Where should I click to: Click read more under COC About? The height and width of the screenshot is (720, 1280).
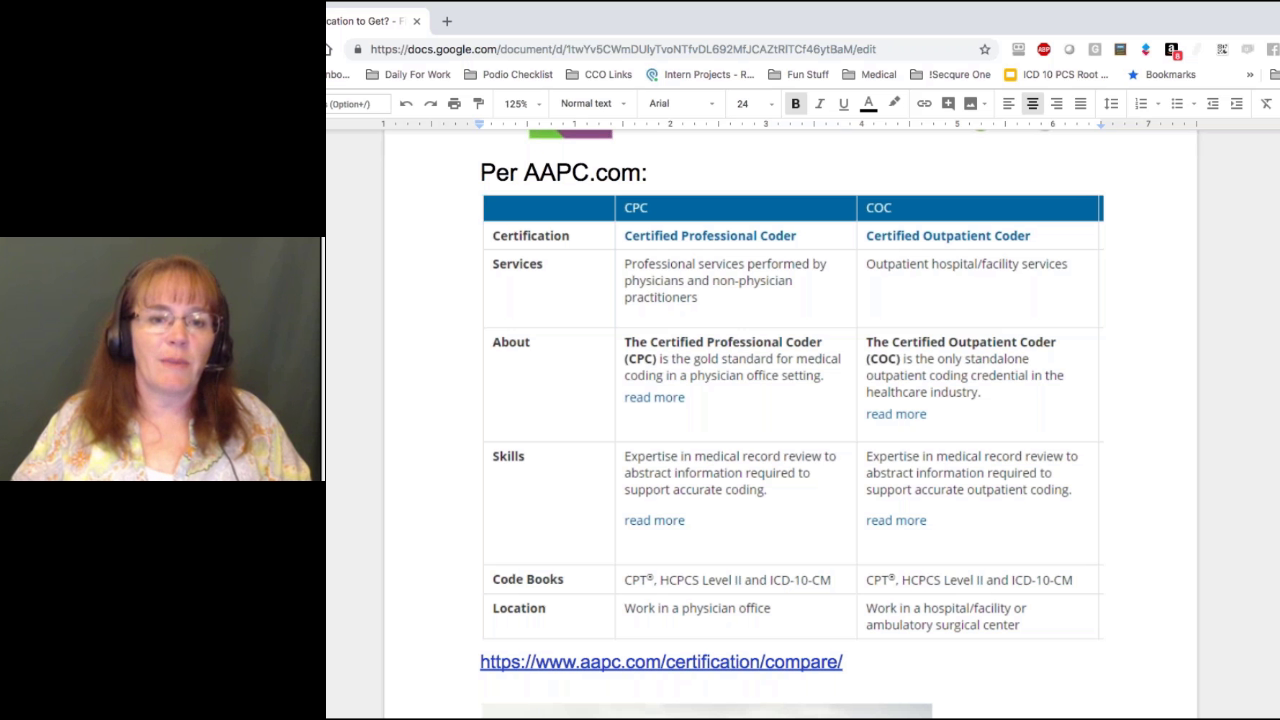click(x=896, y=414)
